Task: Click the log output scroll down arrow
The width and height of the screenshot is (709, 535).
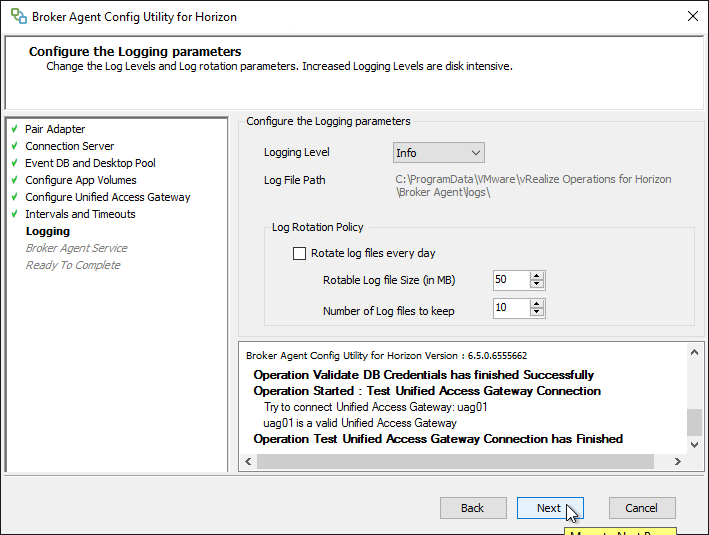Action: [695, 445]
